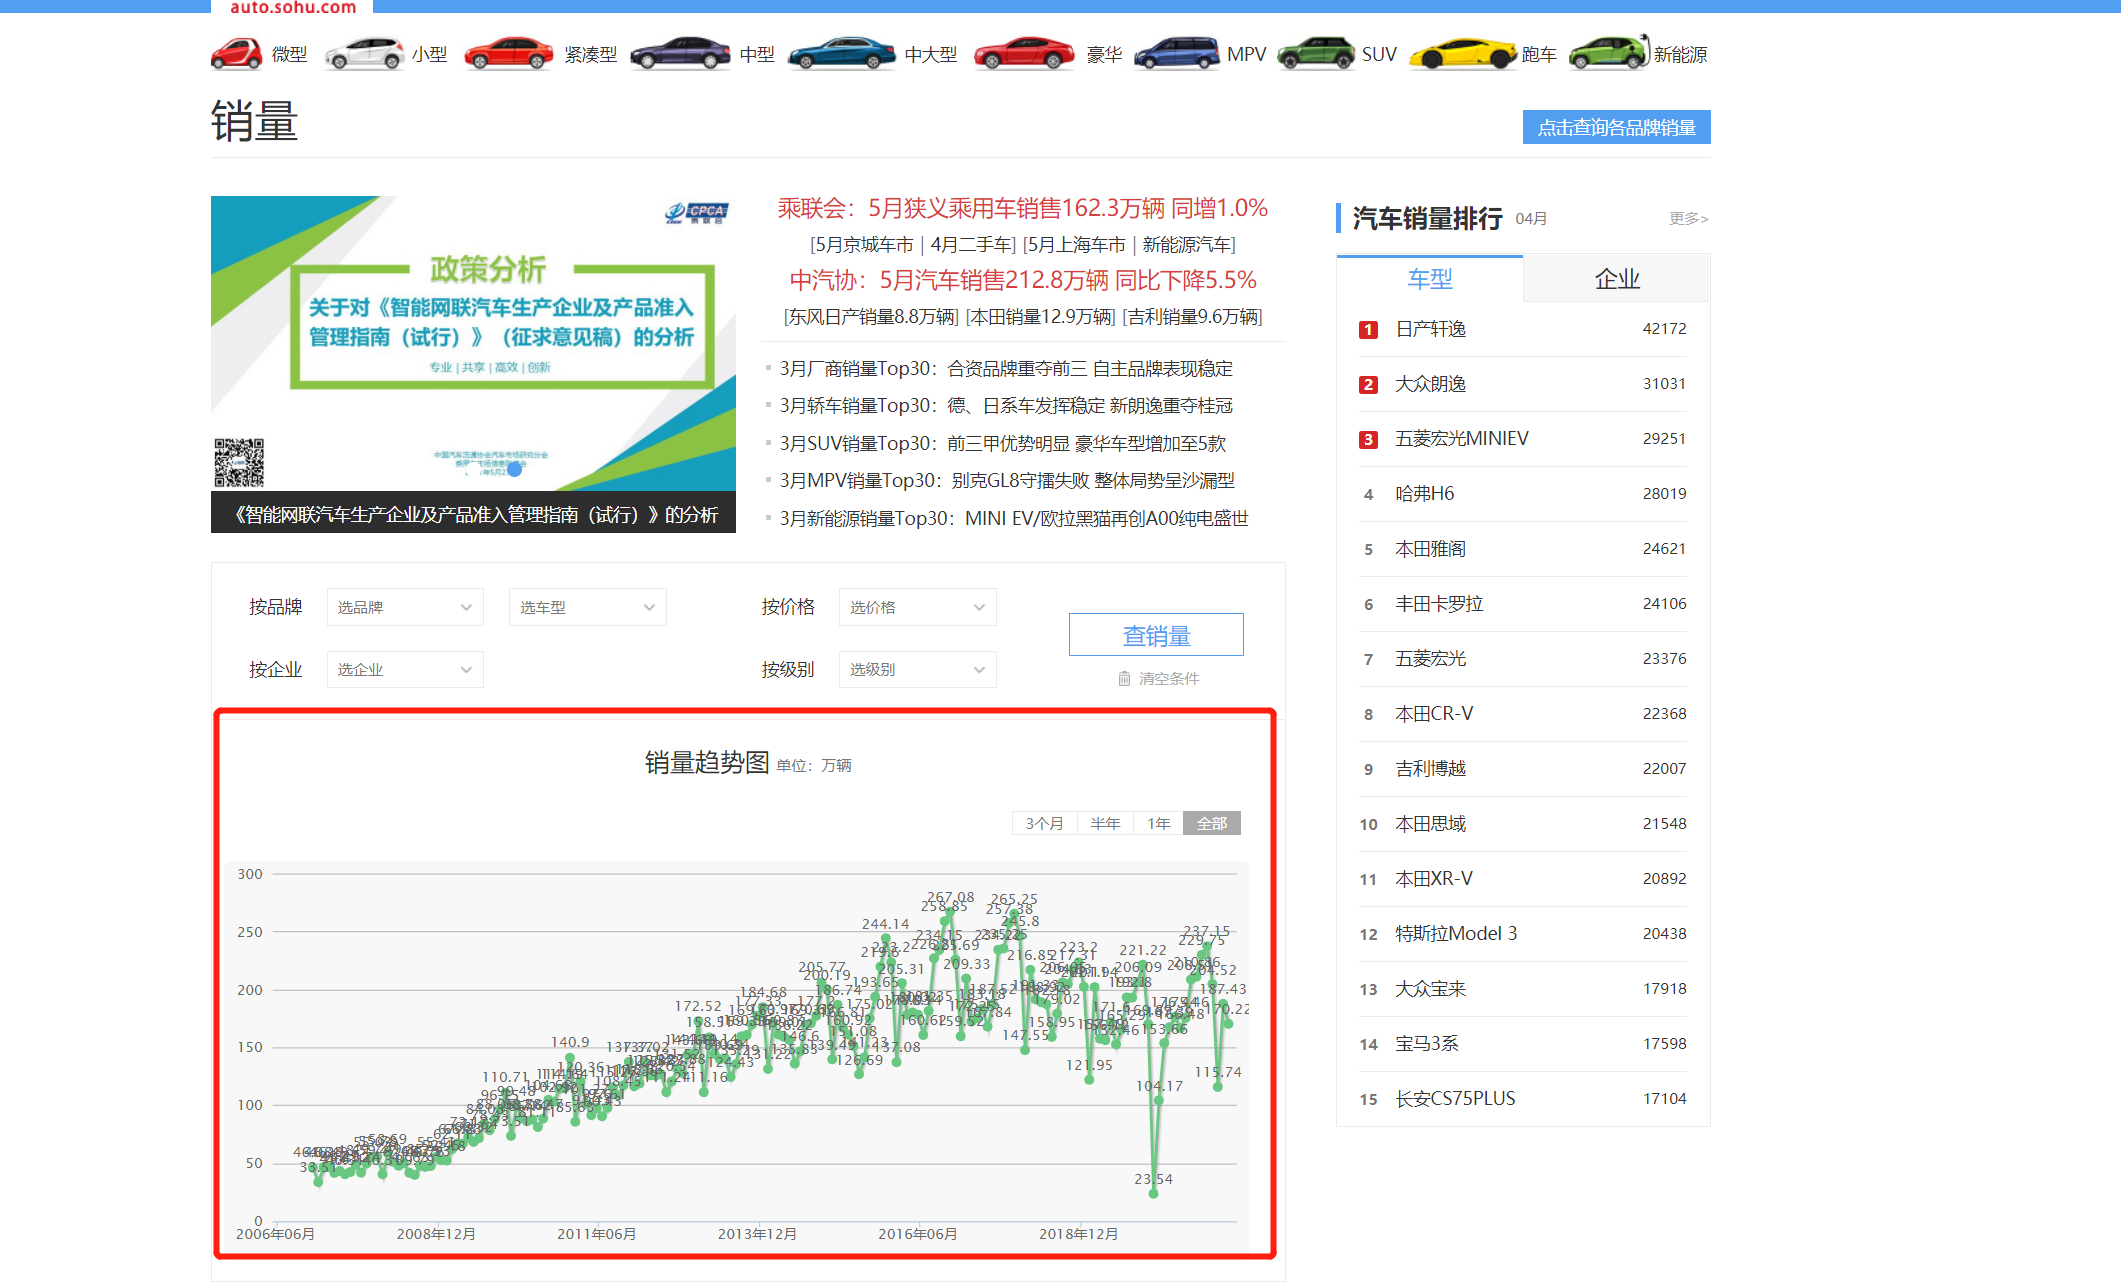This screenshot has width=2121, height=1282.
Task: Open the 新能源汽车 sub-link
Action: pyautogui.click(x=1189, y=244)
